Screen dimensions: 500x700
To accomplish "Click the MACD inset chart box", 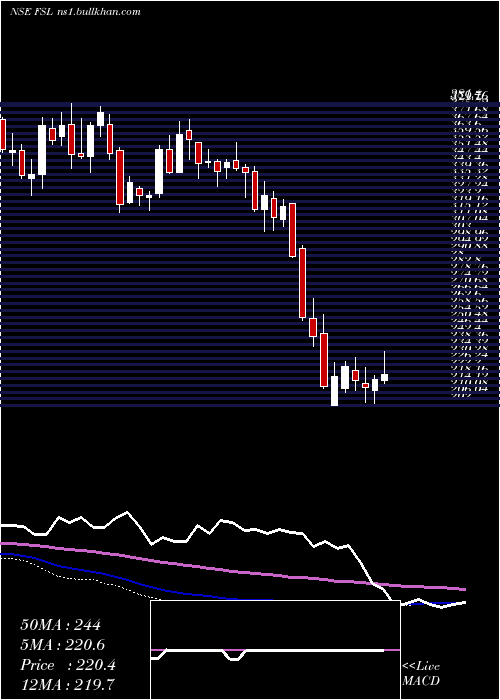I will pyautogui.click(x=275, y=650).
